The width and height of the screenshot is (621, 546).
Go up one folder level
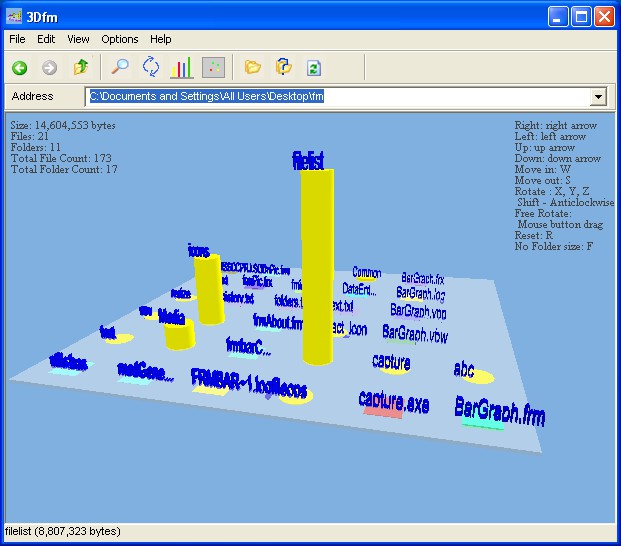tap(81, 68)
